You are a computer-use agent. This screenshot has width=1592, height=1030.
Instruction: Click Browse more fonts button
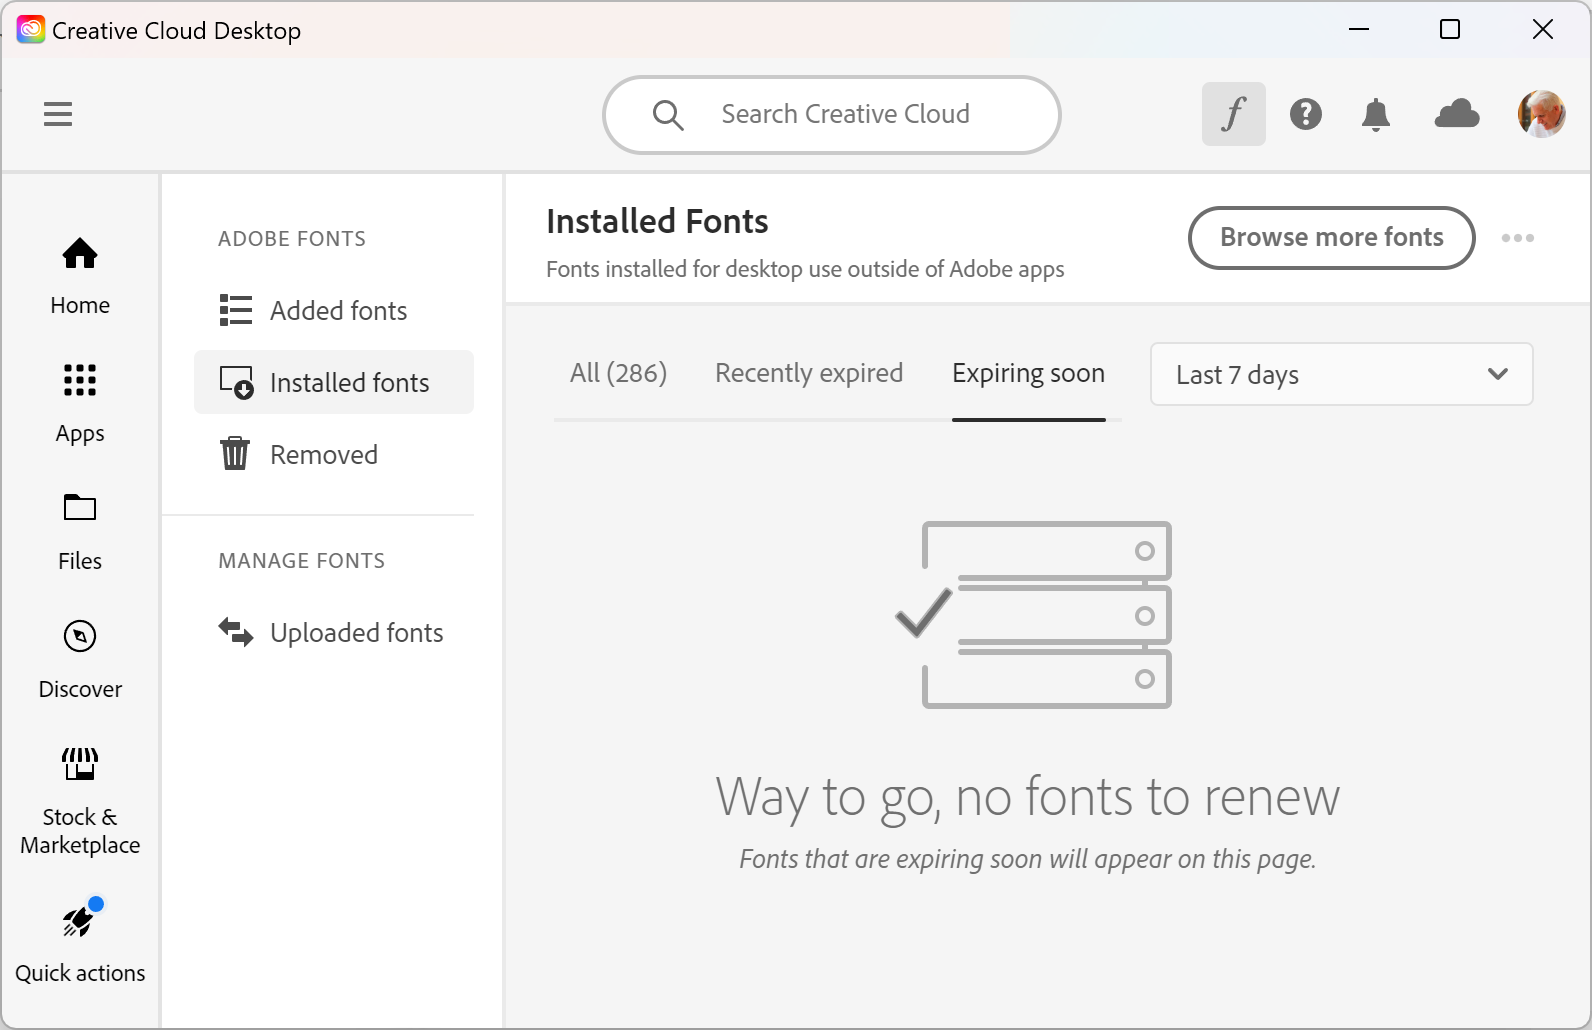click(x=1332, y=238)
